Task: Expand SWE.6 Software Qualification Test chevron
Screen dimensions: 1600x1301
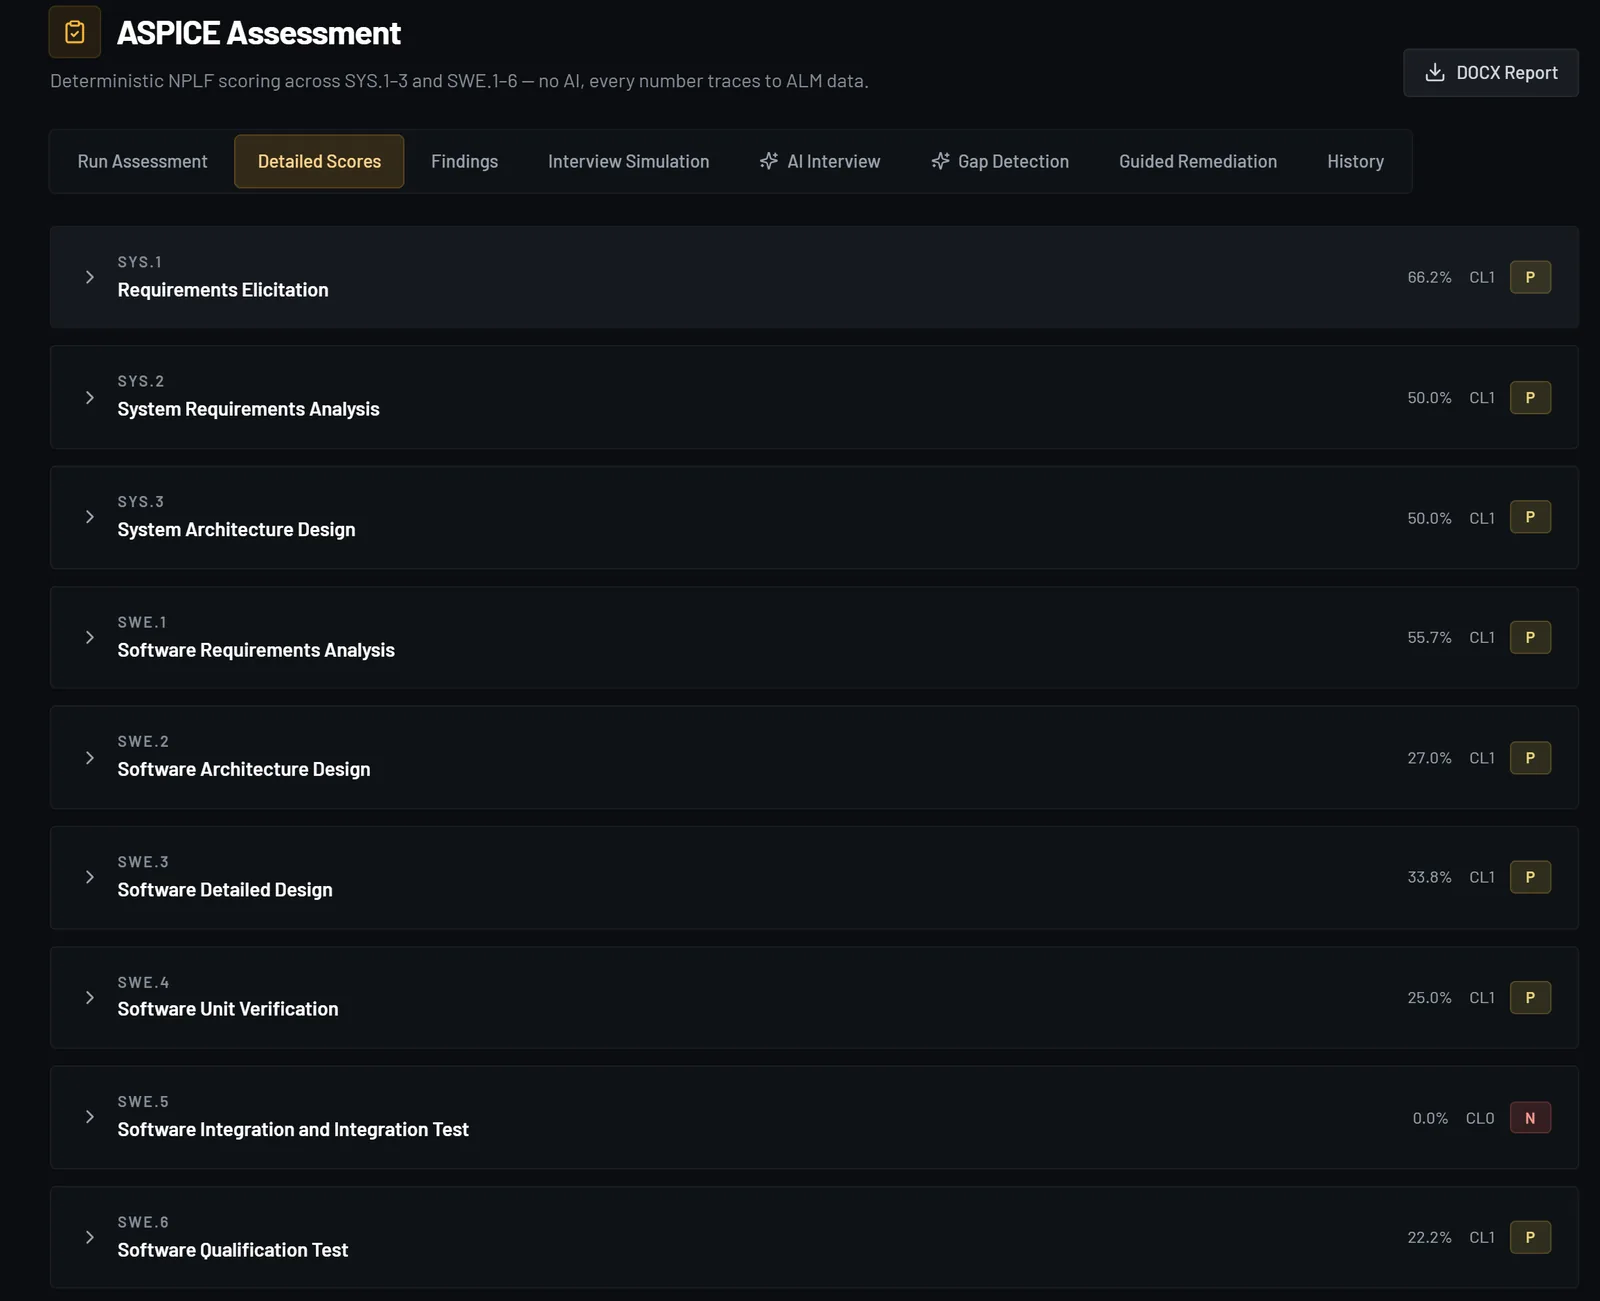Action: pyautogui.click(x=90, y=1237)
